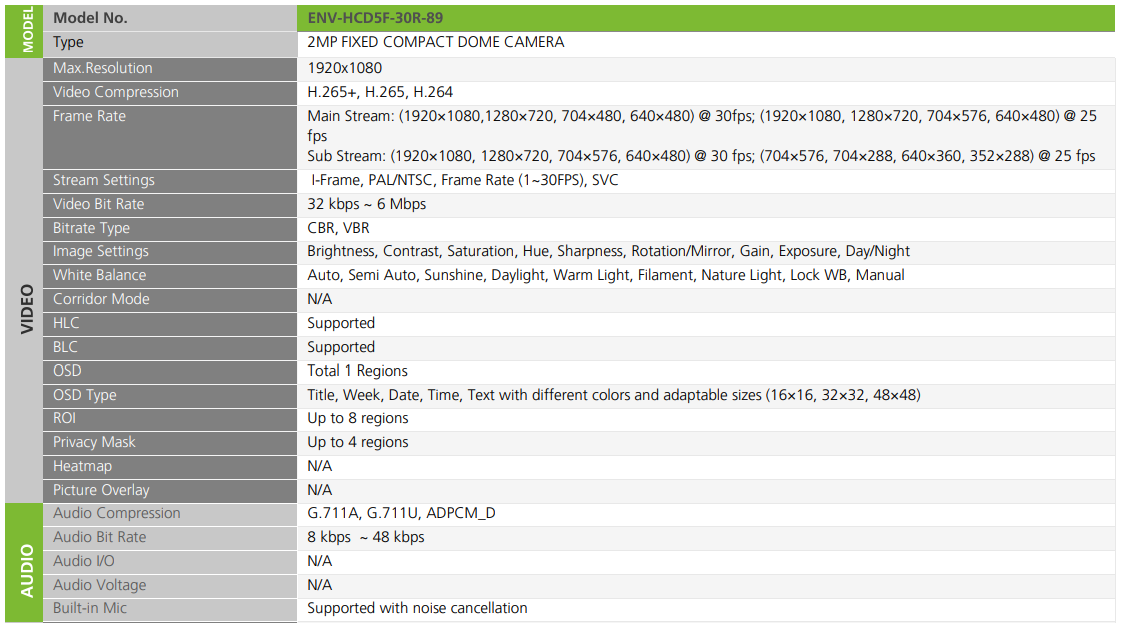Select the Heatmap label cell
This screenshot has width=1122, height=623.
82,466
